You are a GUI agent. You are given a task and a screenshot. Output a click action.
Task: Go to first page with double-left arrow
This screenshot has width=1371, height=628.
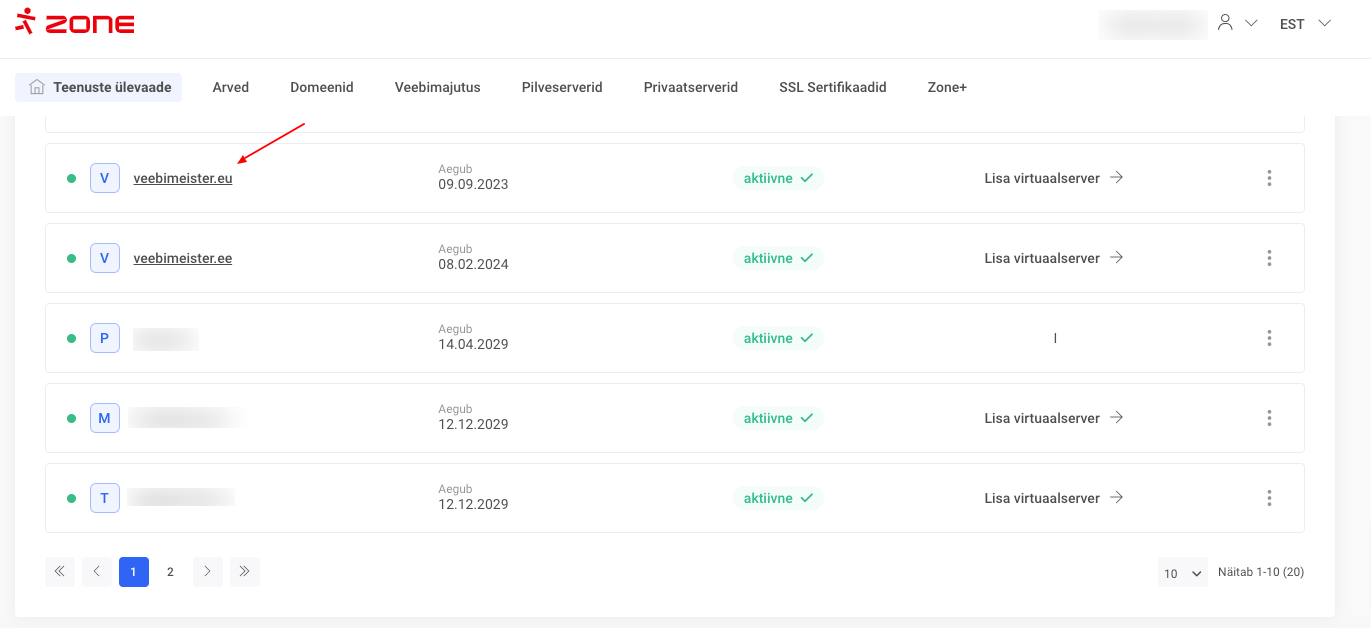tap(60, 572)
